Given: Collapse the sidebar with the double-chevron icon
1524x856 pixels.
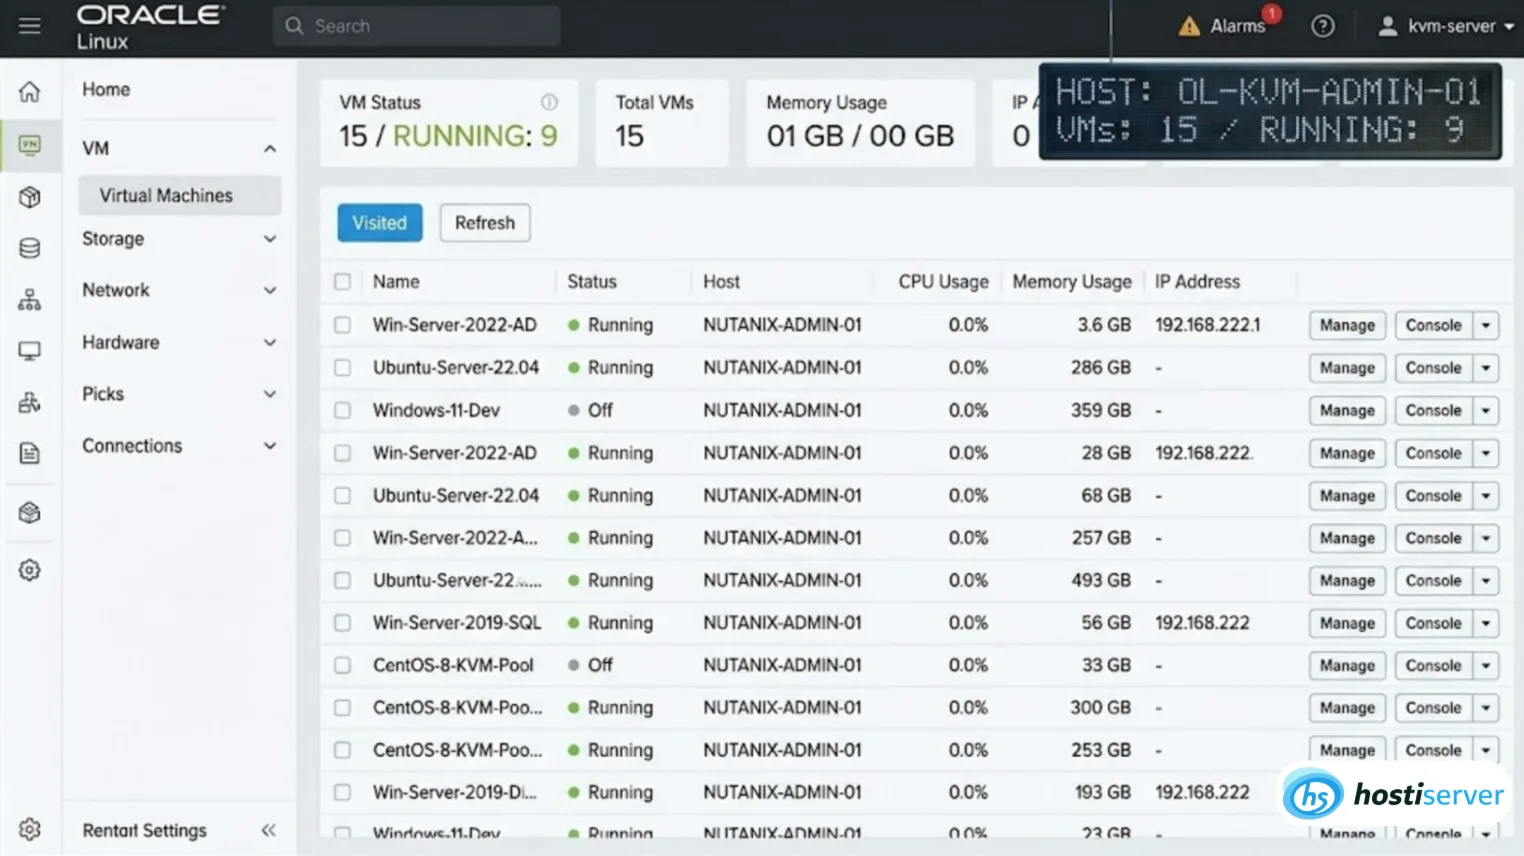Looking at the screenshot, I should click(x=268, y=830).
